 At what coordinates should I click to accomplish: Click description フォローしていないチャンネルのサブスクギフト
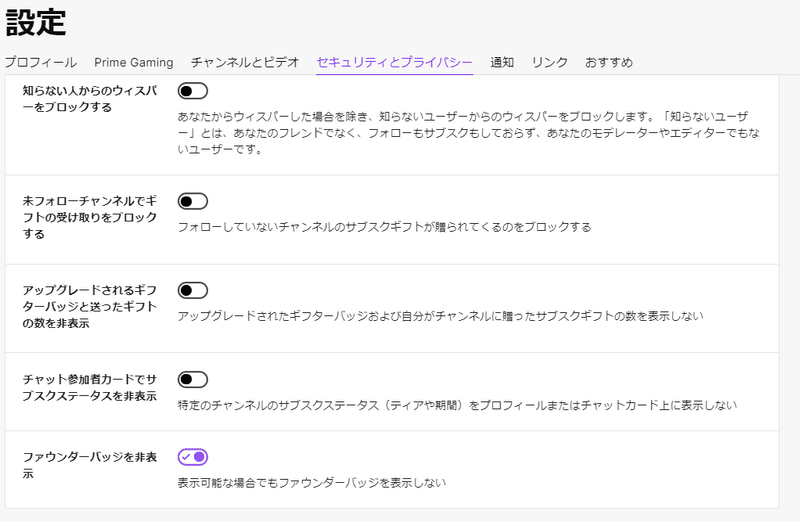(384, 227)
